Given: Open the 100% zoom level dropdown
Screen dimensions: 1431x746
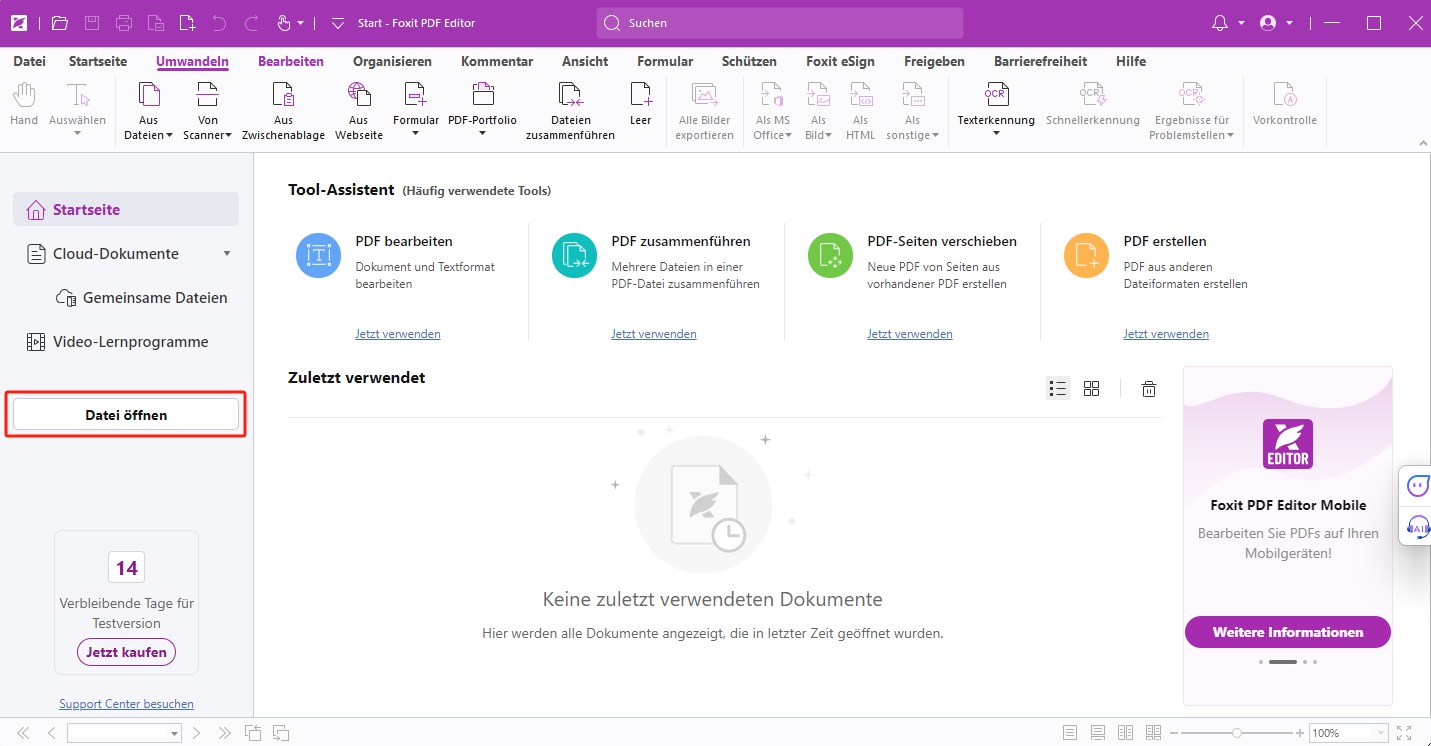Looking at the screenshot, I should 1381,734.
